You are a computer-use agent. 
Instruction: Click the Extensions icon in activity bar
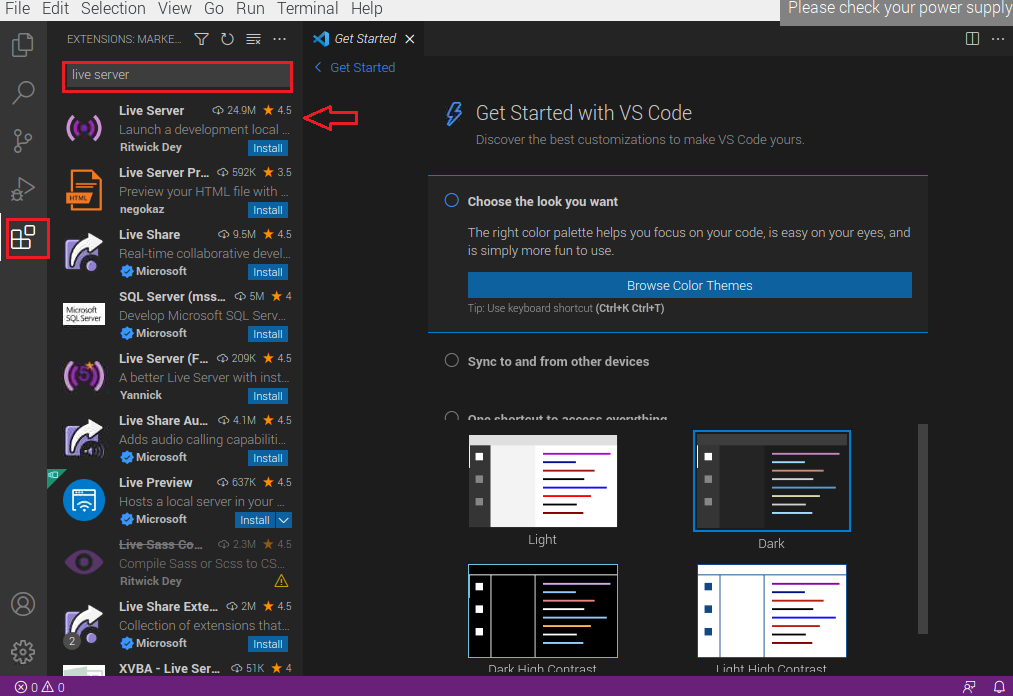point(22,237)
